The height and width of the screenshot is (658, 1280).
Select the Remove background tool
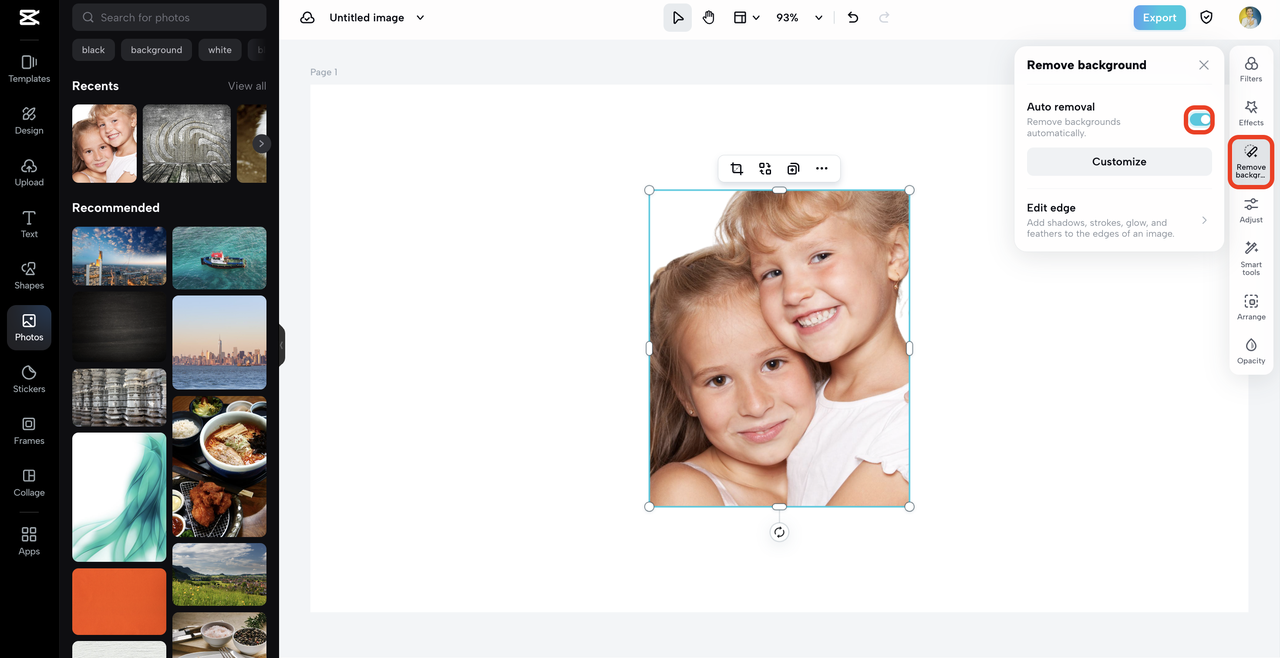[1251, 162]
